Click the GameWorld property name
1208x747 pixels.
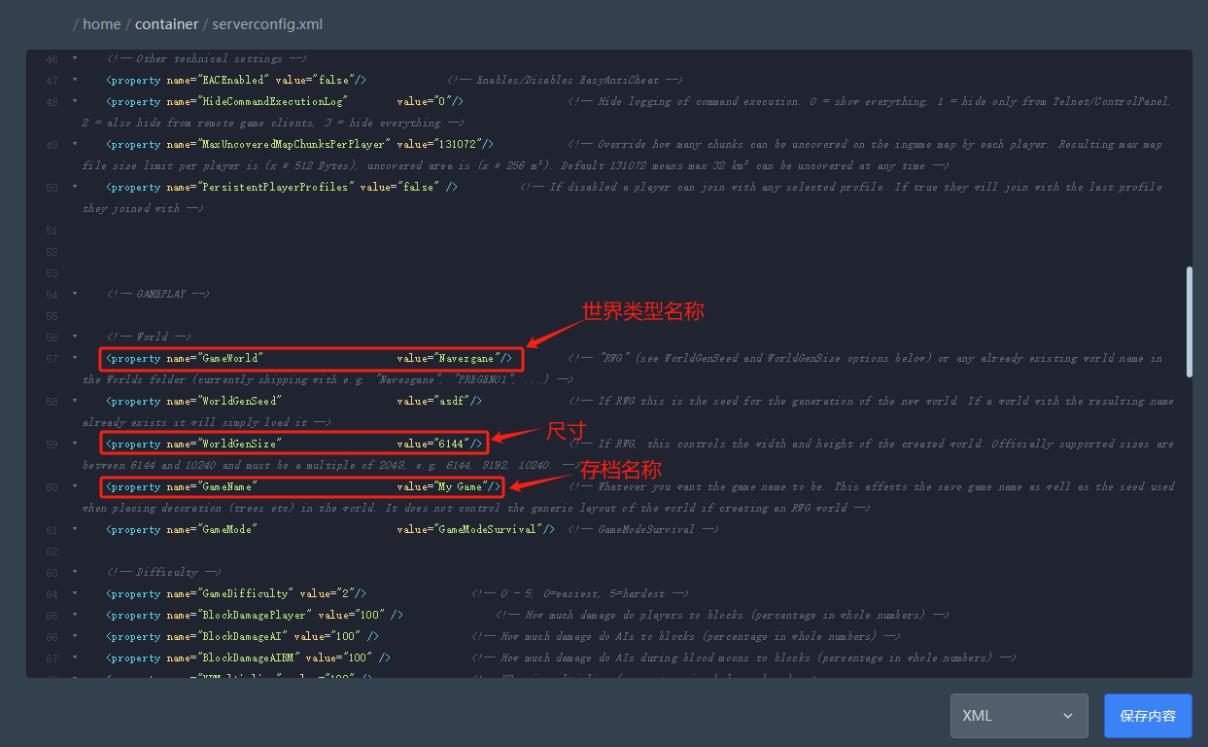(x=232, y=358)
